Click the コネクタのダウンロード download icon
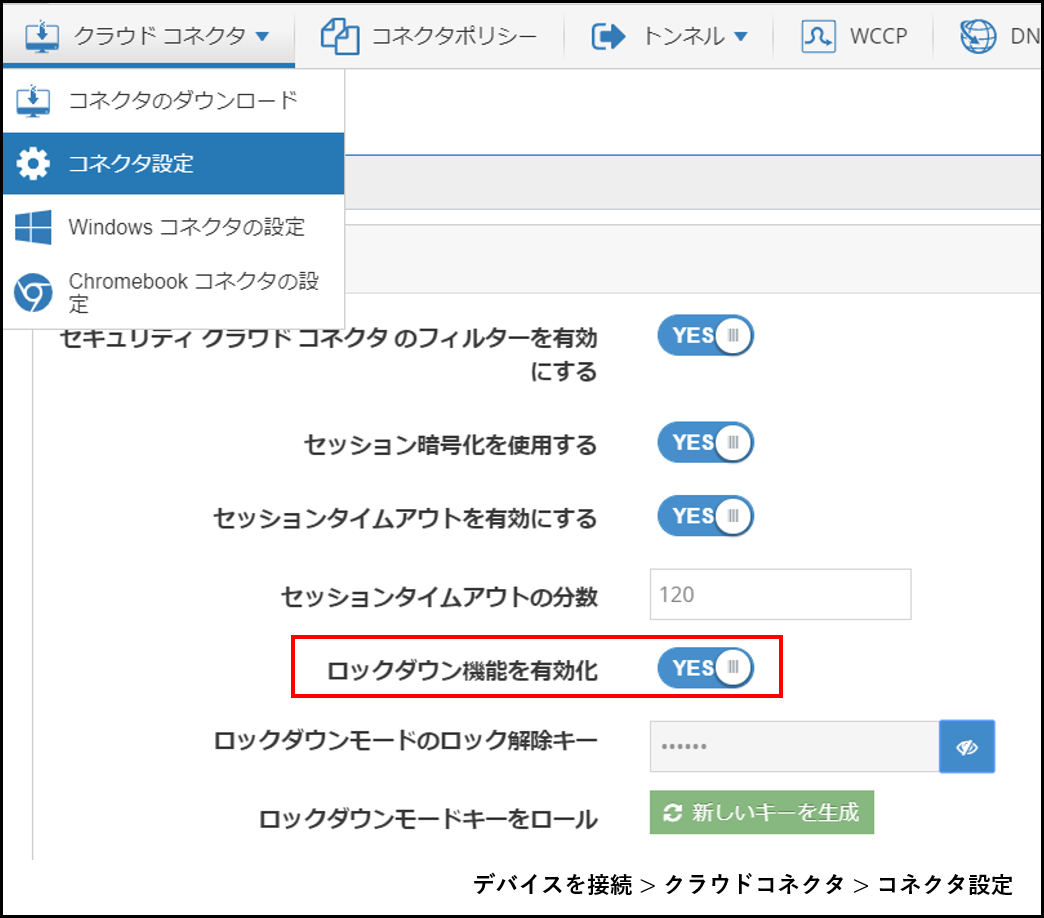Screen dimensions: 1044x918 (33, 101)
